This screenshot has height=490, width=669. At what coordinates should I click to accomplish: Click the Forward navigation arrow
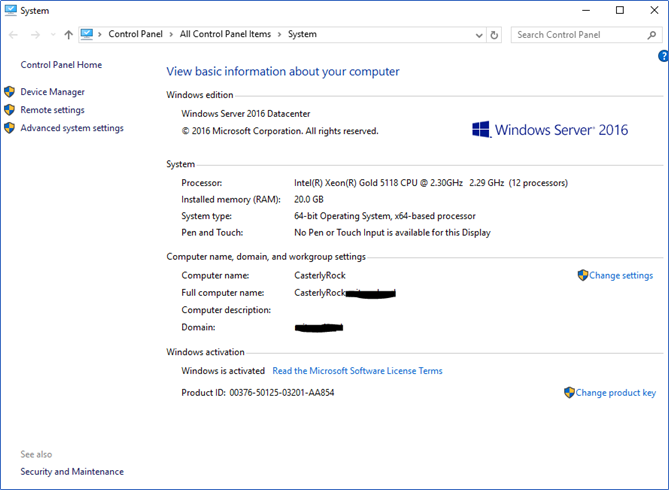click(x=35, y=35)
